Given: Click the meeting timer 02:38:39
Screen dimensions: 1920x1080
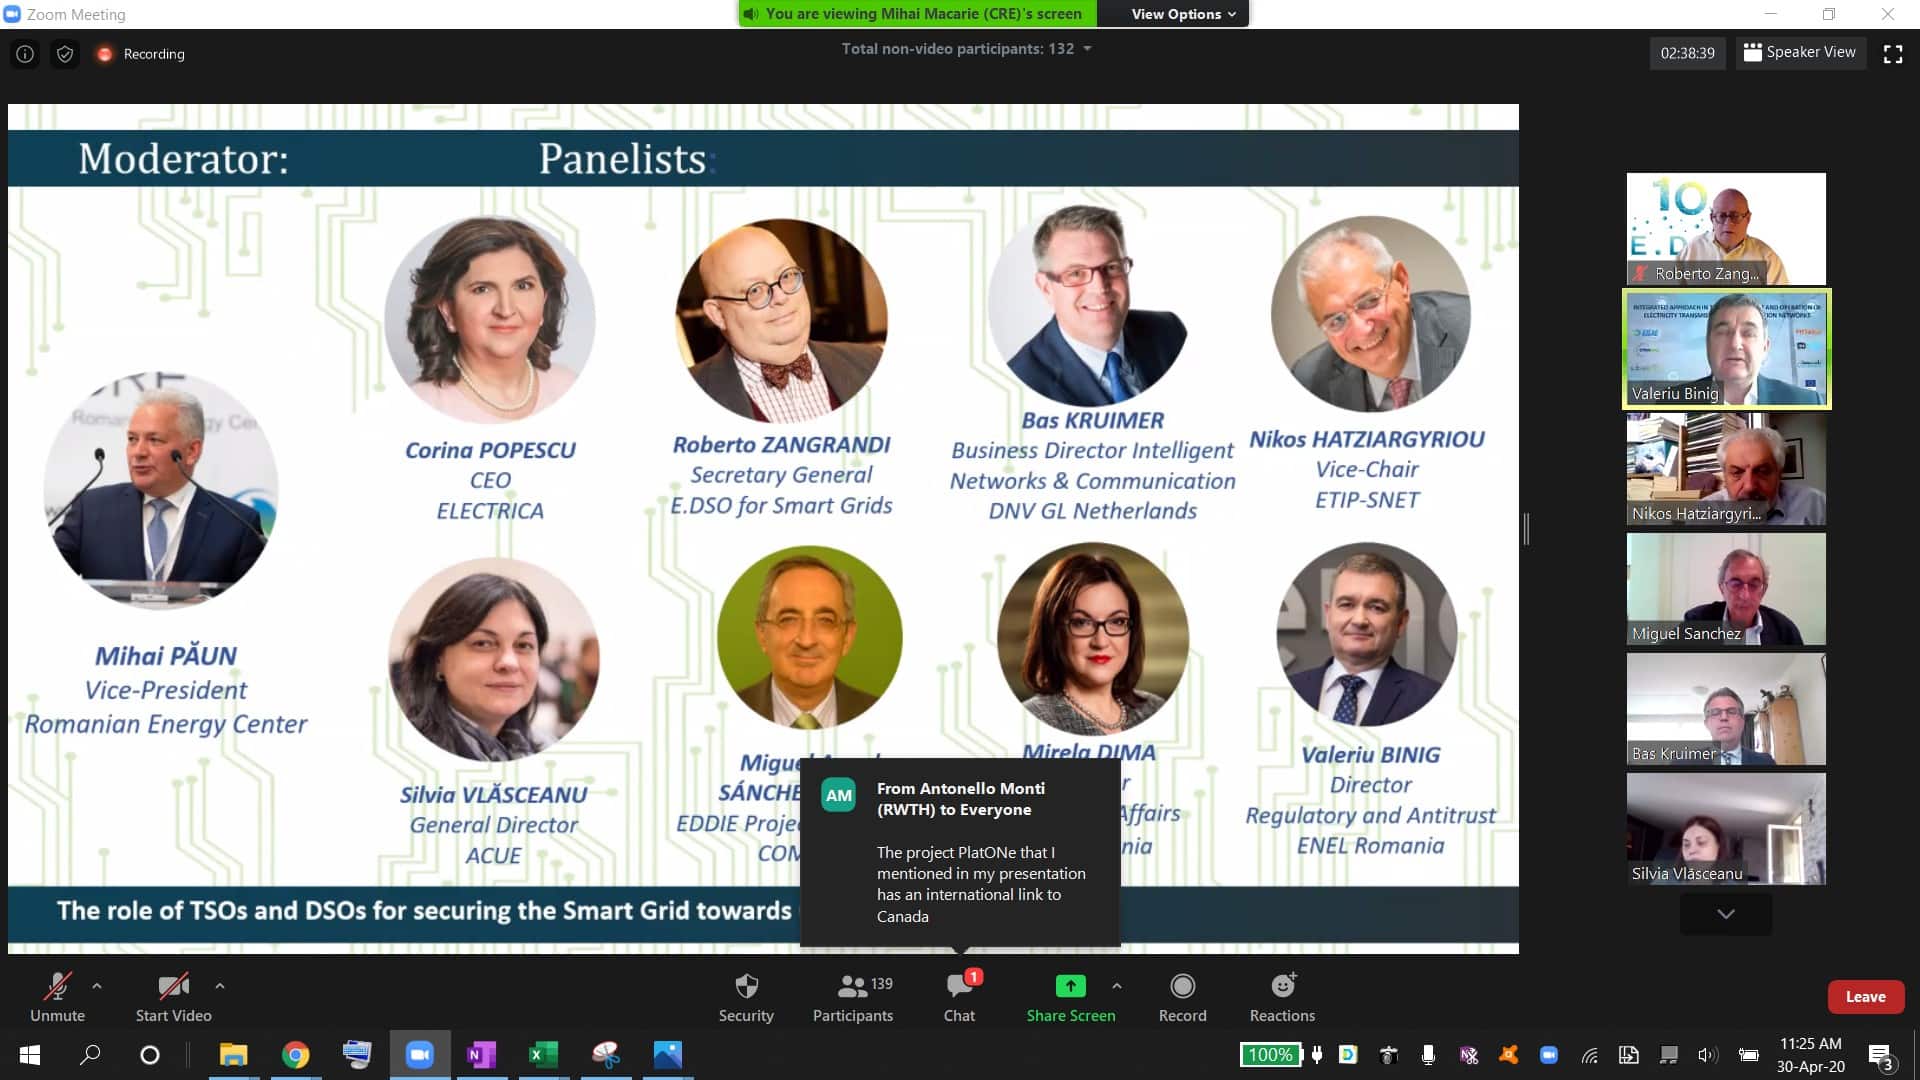Looking at the screenshot, I should [1687, 54].
